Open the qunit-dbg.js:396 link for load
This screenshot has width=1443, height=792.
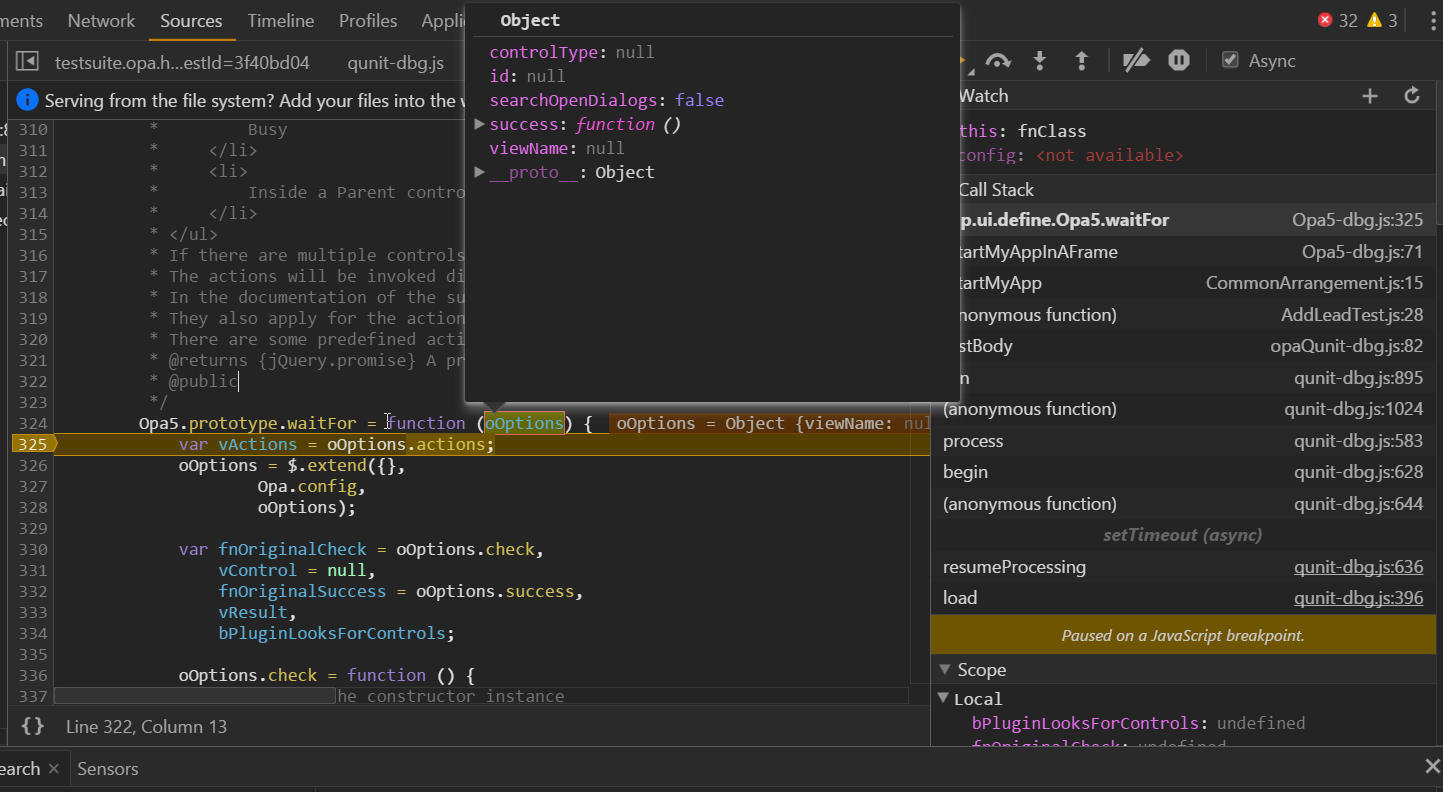(1358, 598)
